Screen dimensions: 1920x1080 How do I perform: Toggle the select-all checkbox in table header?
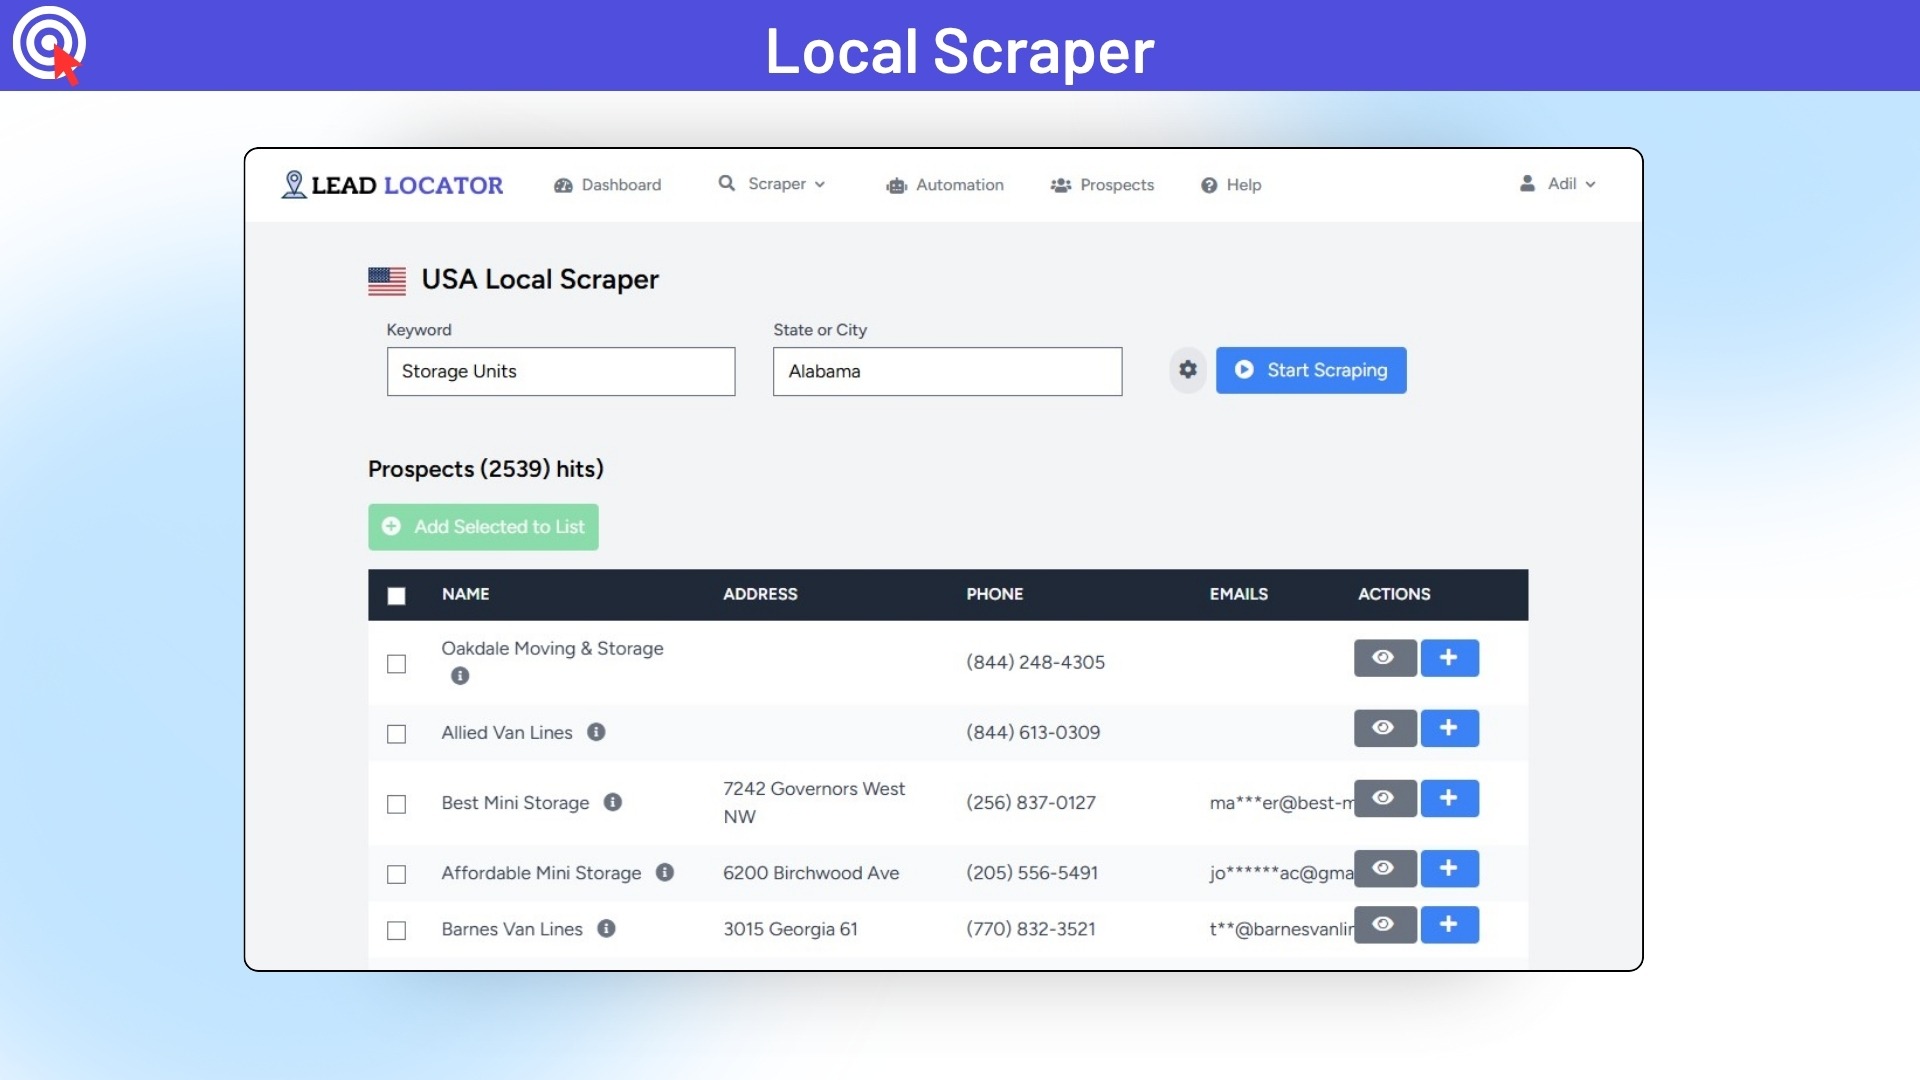pyautogui.click(x=396, y=594)
